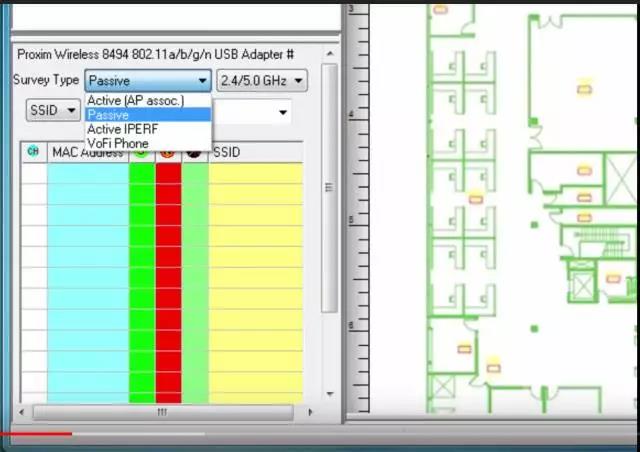The width and height of the screenshot is (640, 452).
Task: Click the vertical scrollbar thumb of the AP list
Action: coord(328,187)
